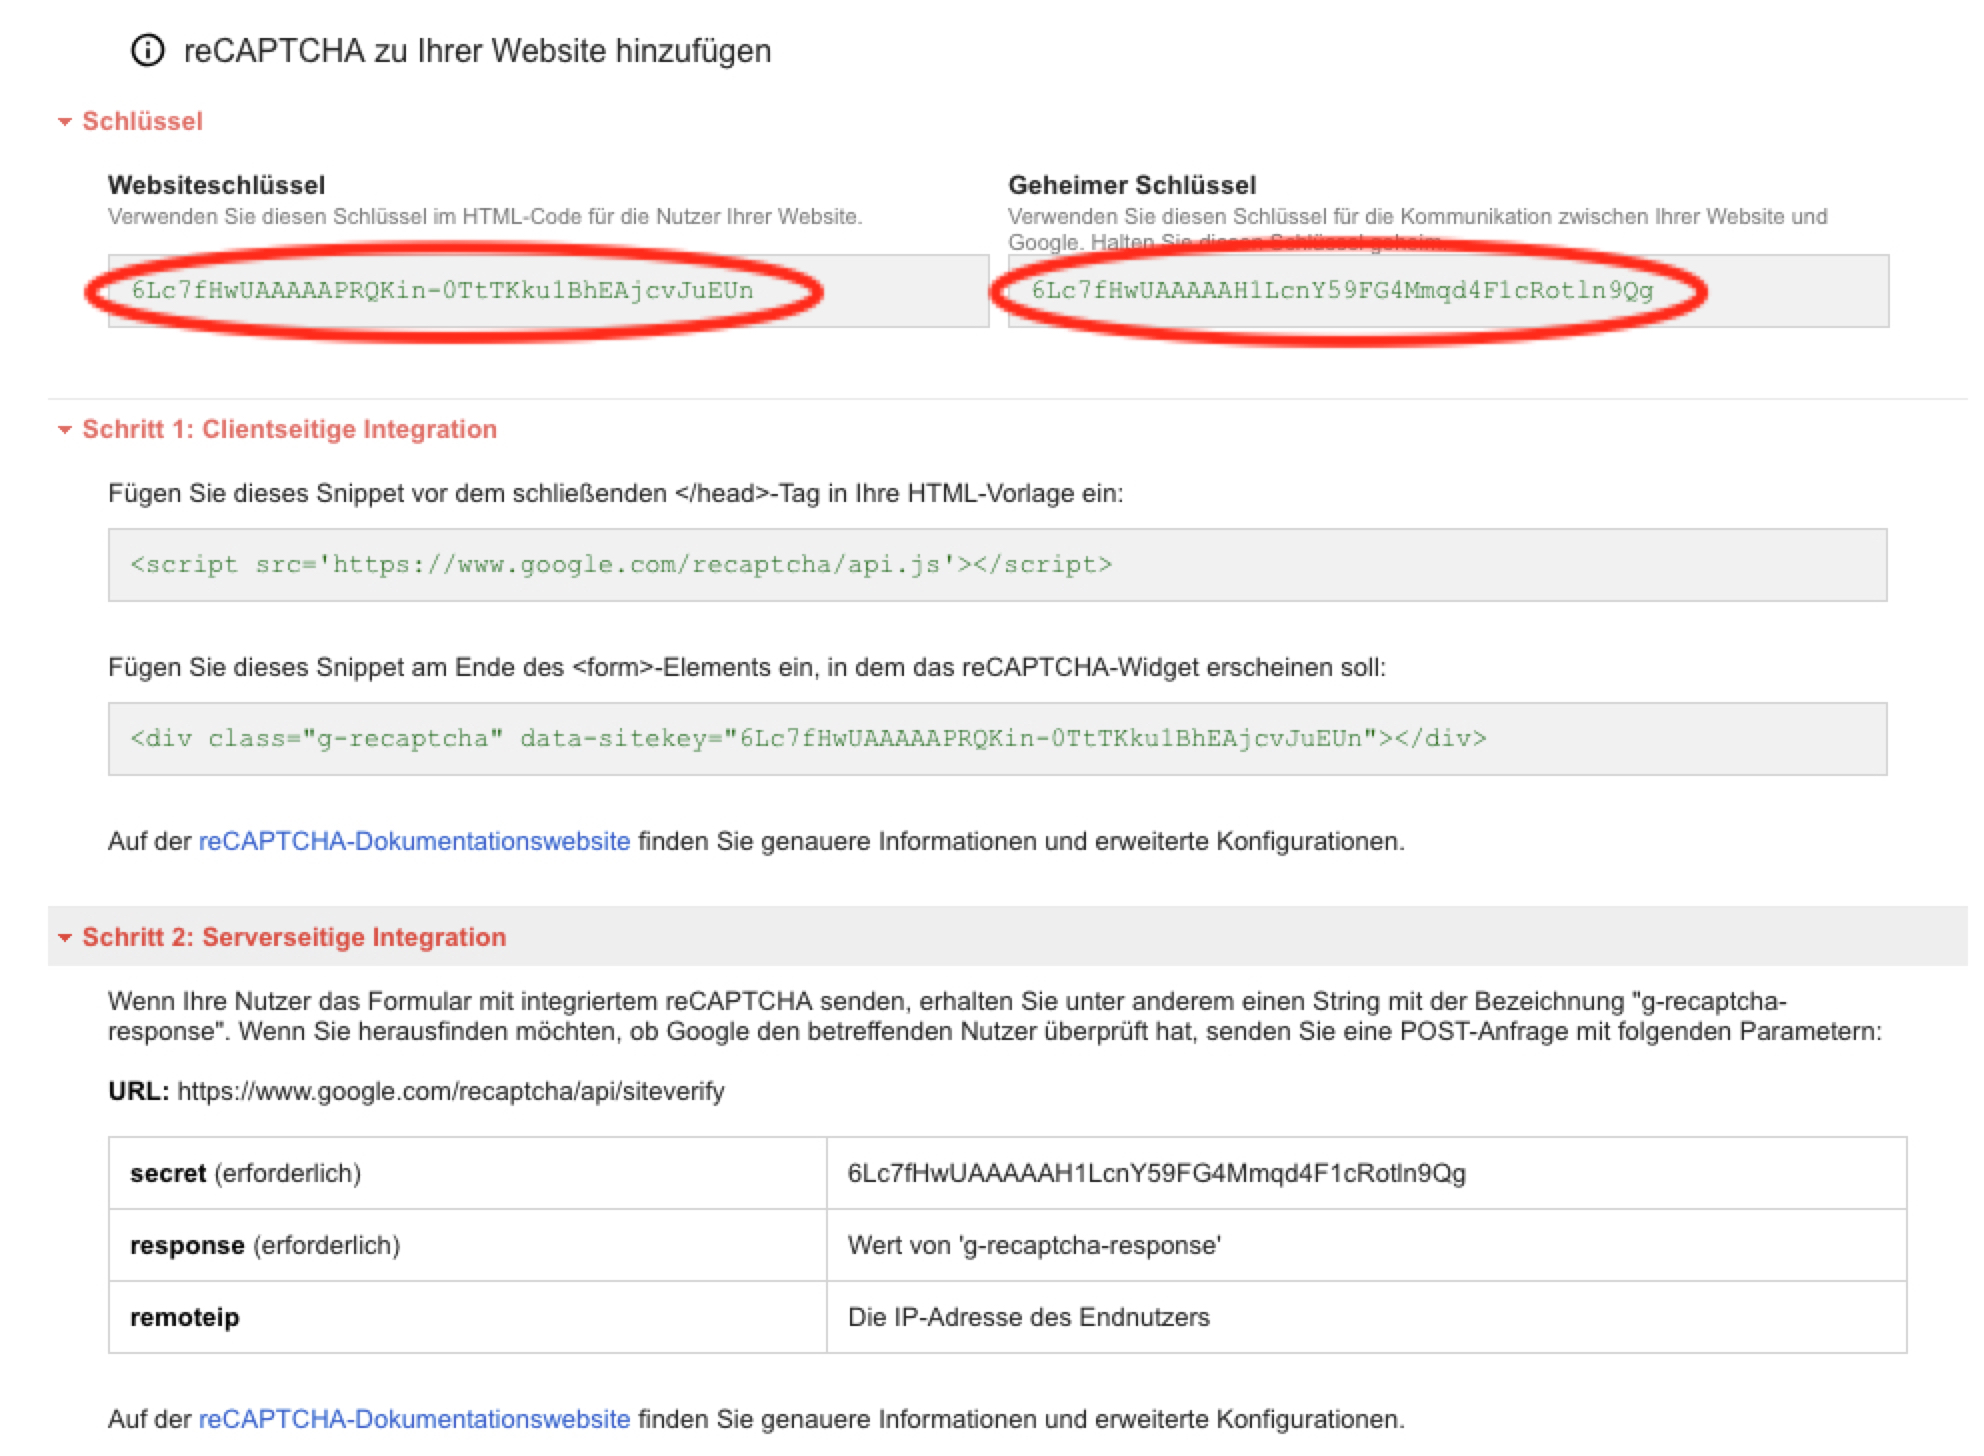
Task: Collapse the Schlüssel section
Action: [65, 122]
